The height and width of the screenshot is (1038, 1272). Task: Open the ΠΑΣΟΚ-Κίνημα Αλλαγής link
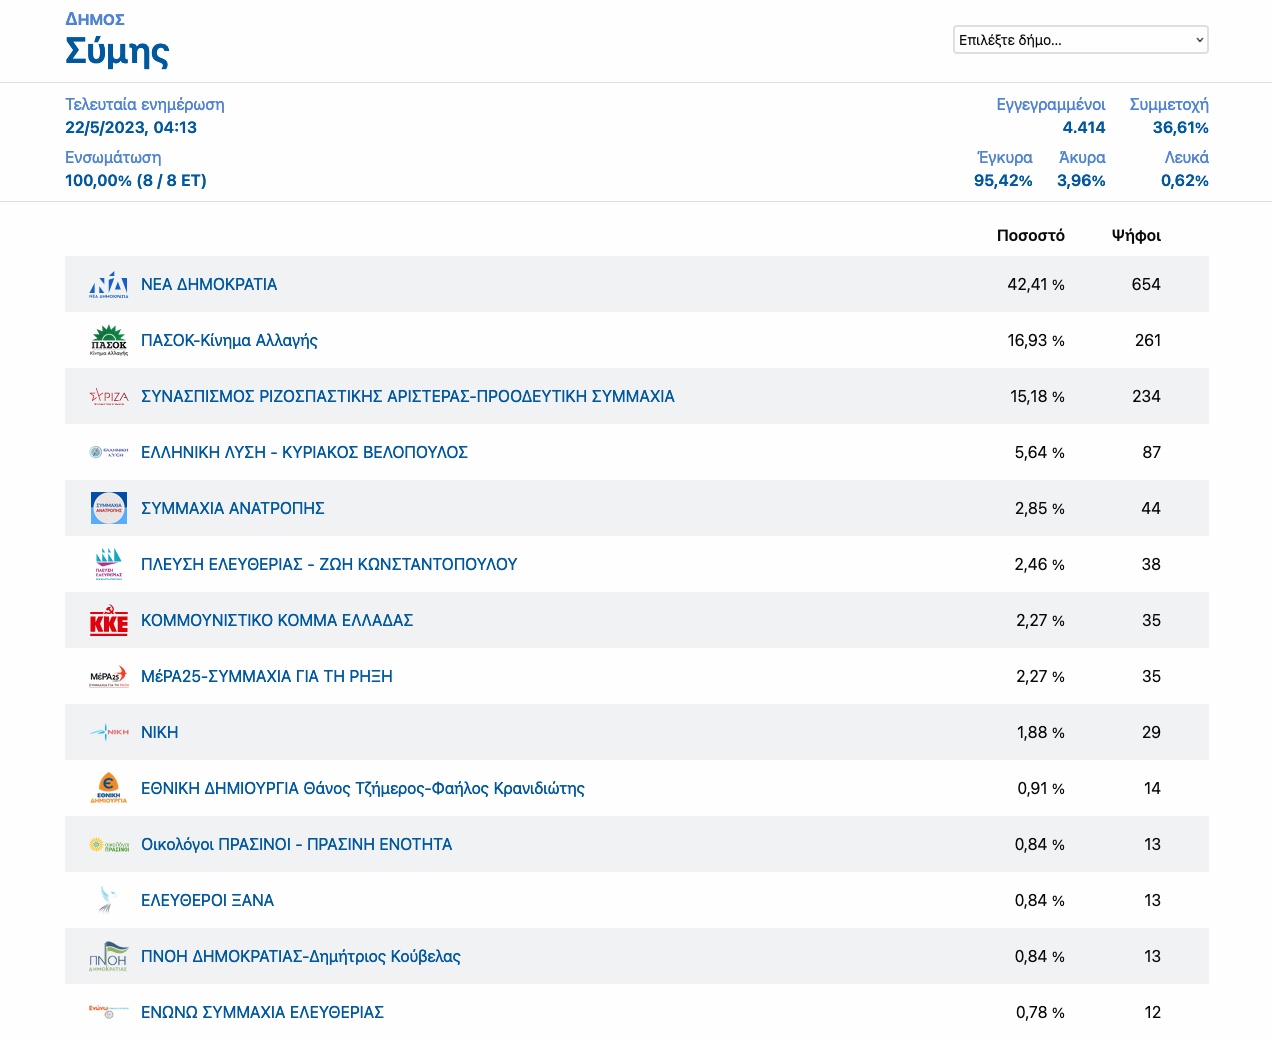229,340
